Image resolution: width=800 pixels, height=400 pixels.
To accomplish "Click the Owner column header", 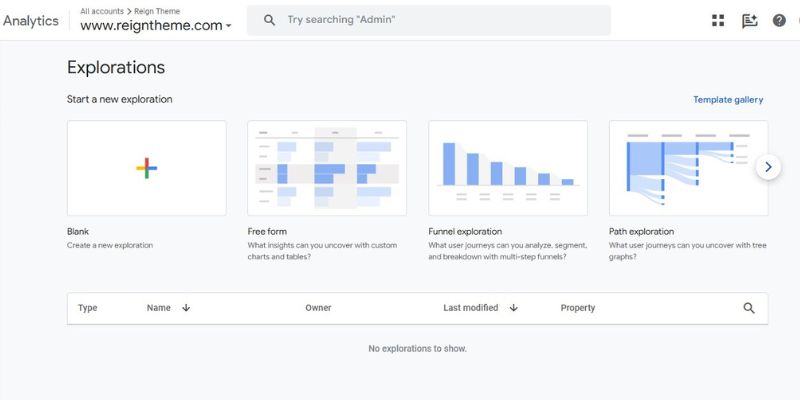I will [x=318, y=308].
